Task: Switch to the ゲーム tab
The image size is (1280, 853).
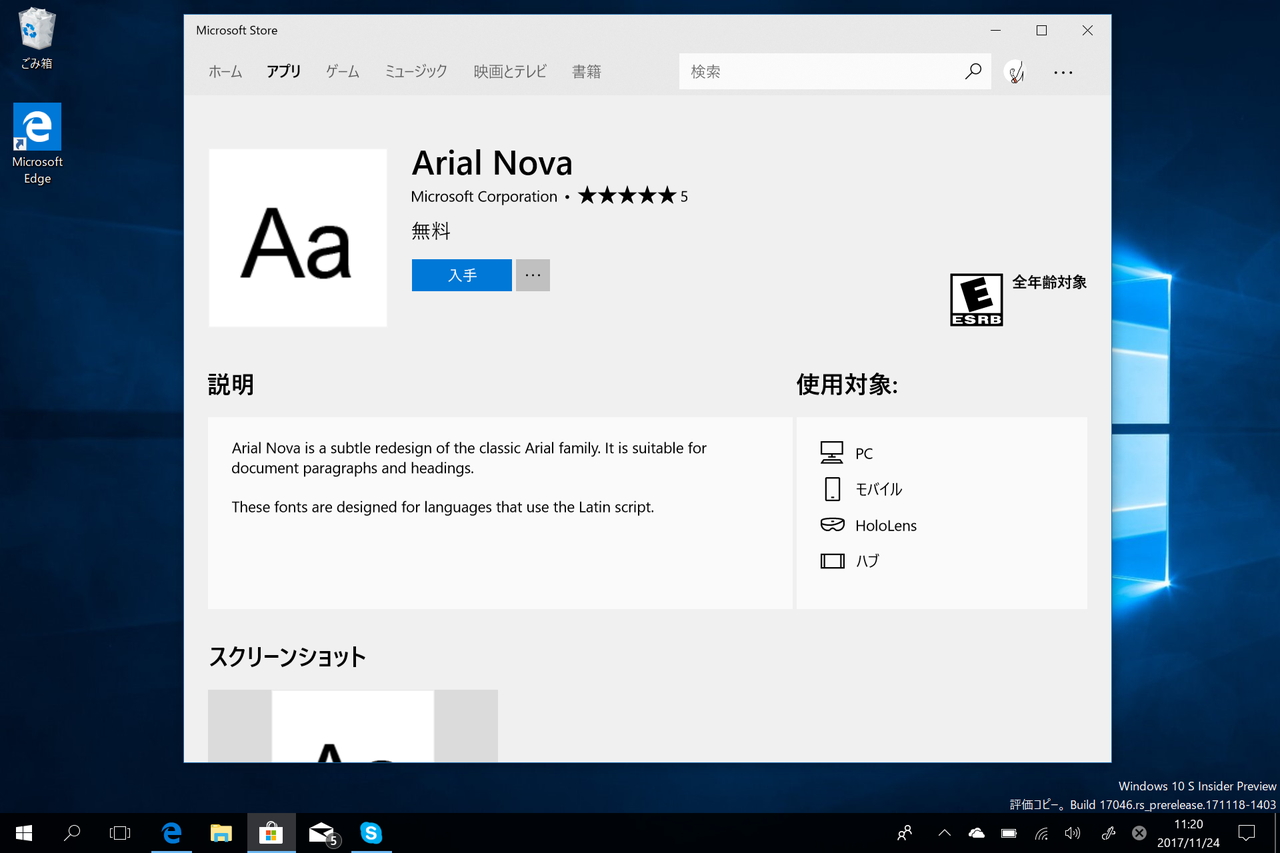Action: 342,71
